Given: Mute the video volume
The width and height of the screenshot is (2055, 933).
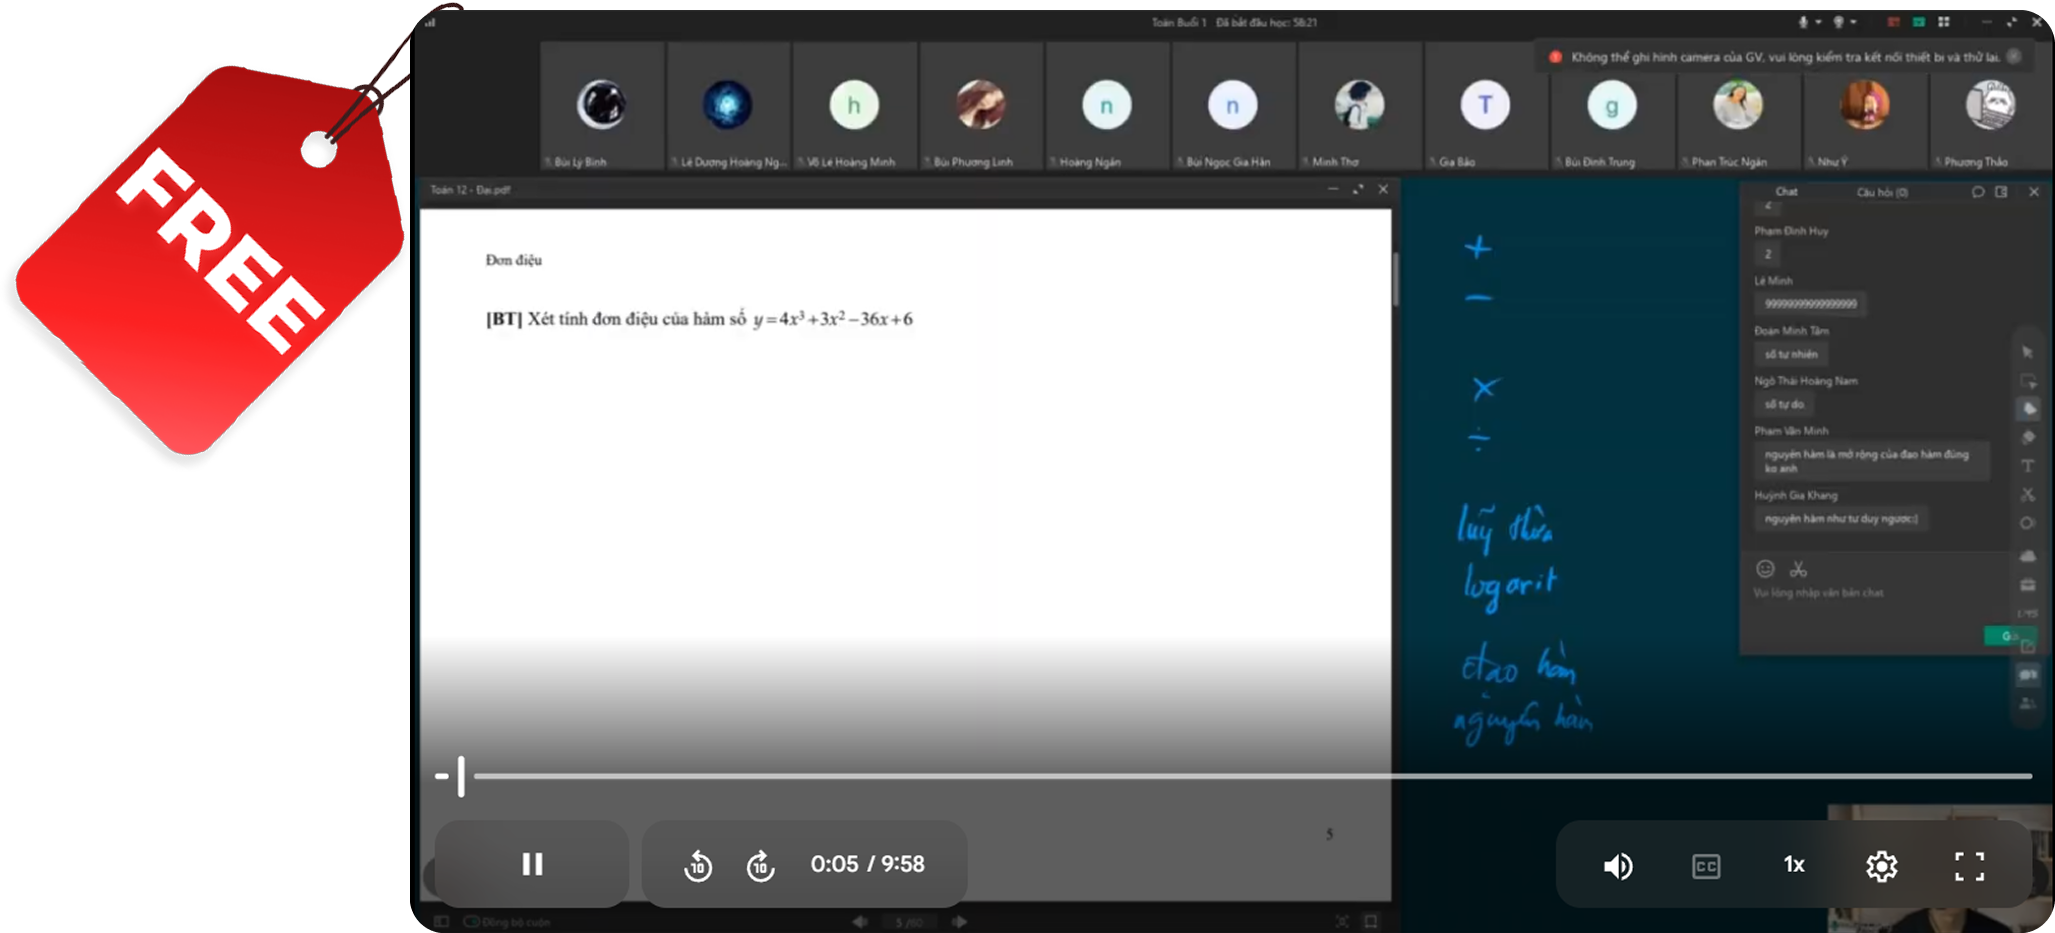Looking at the screenshot, I should click(x=1618, y=866).
